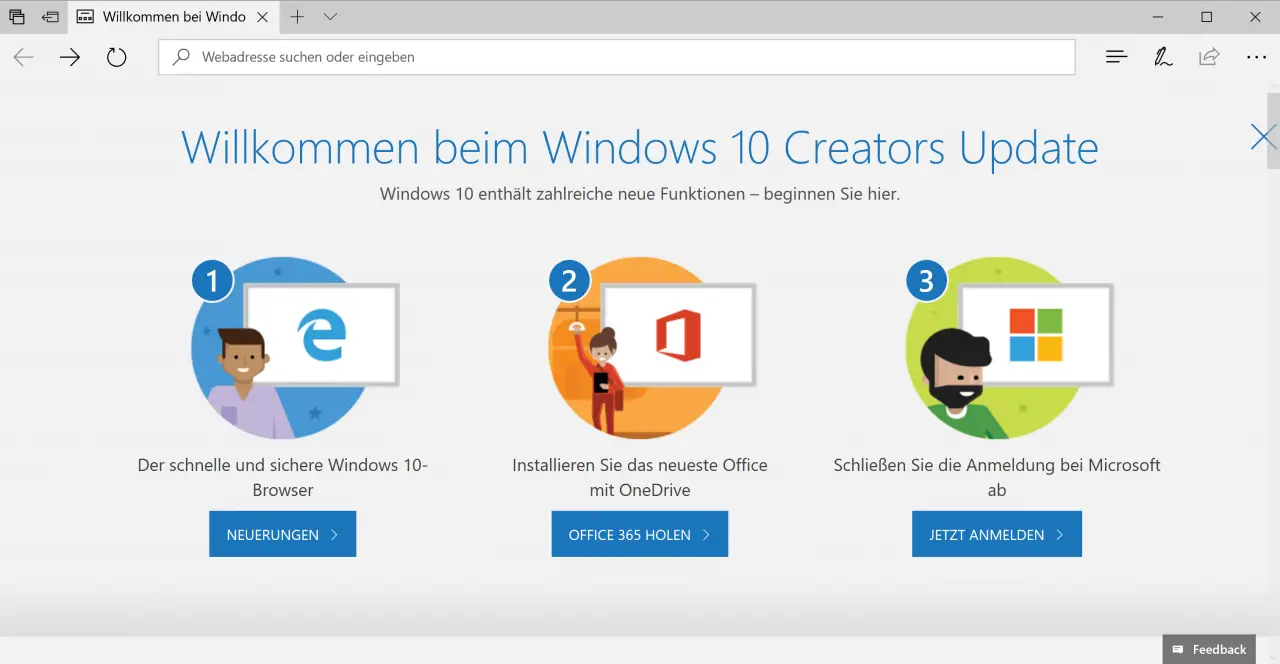The width and height of the screenshot is (1280, 664).
Task: Click 'Der schnelle und sichere Windows 10-Browser' text
Action: coord(282,477)
